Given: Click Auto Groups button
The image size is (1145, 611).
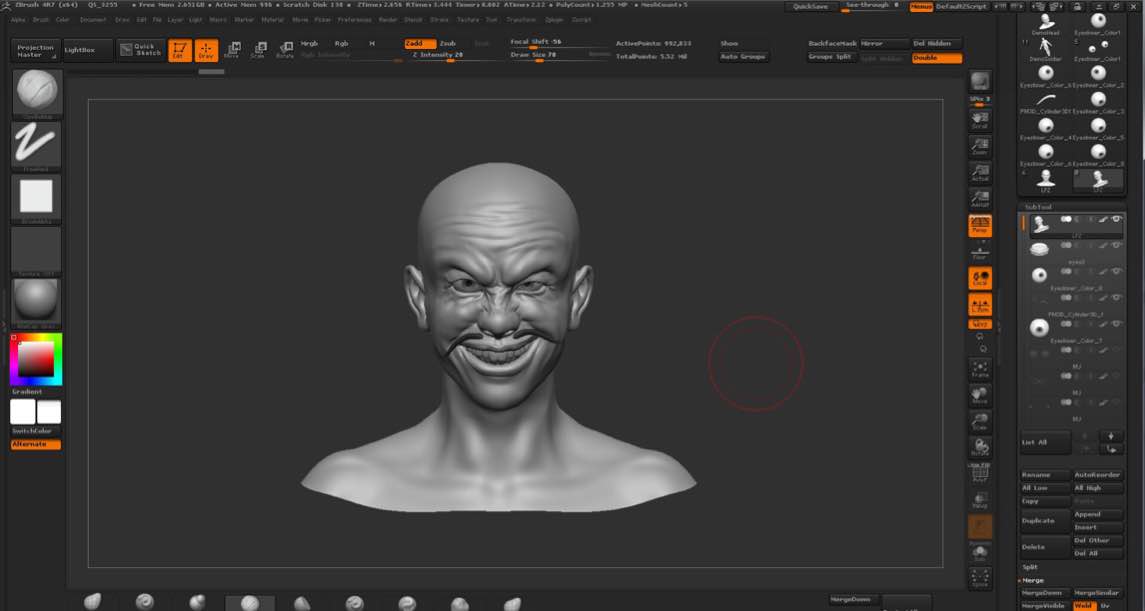Looking at the screenshot, I should [743, 57].
